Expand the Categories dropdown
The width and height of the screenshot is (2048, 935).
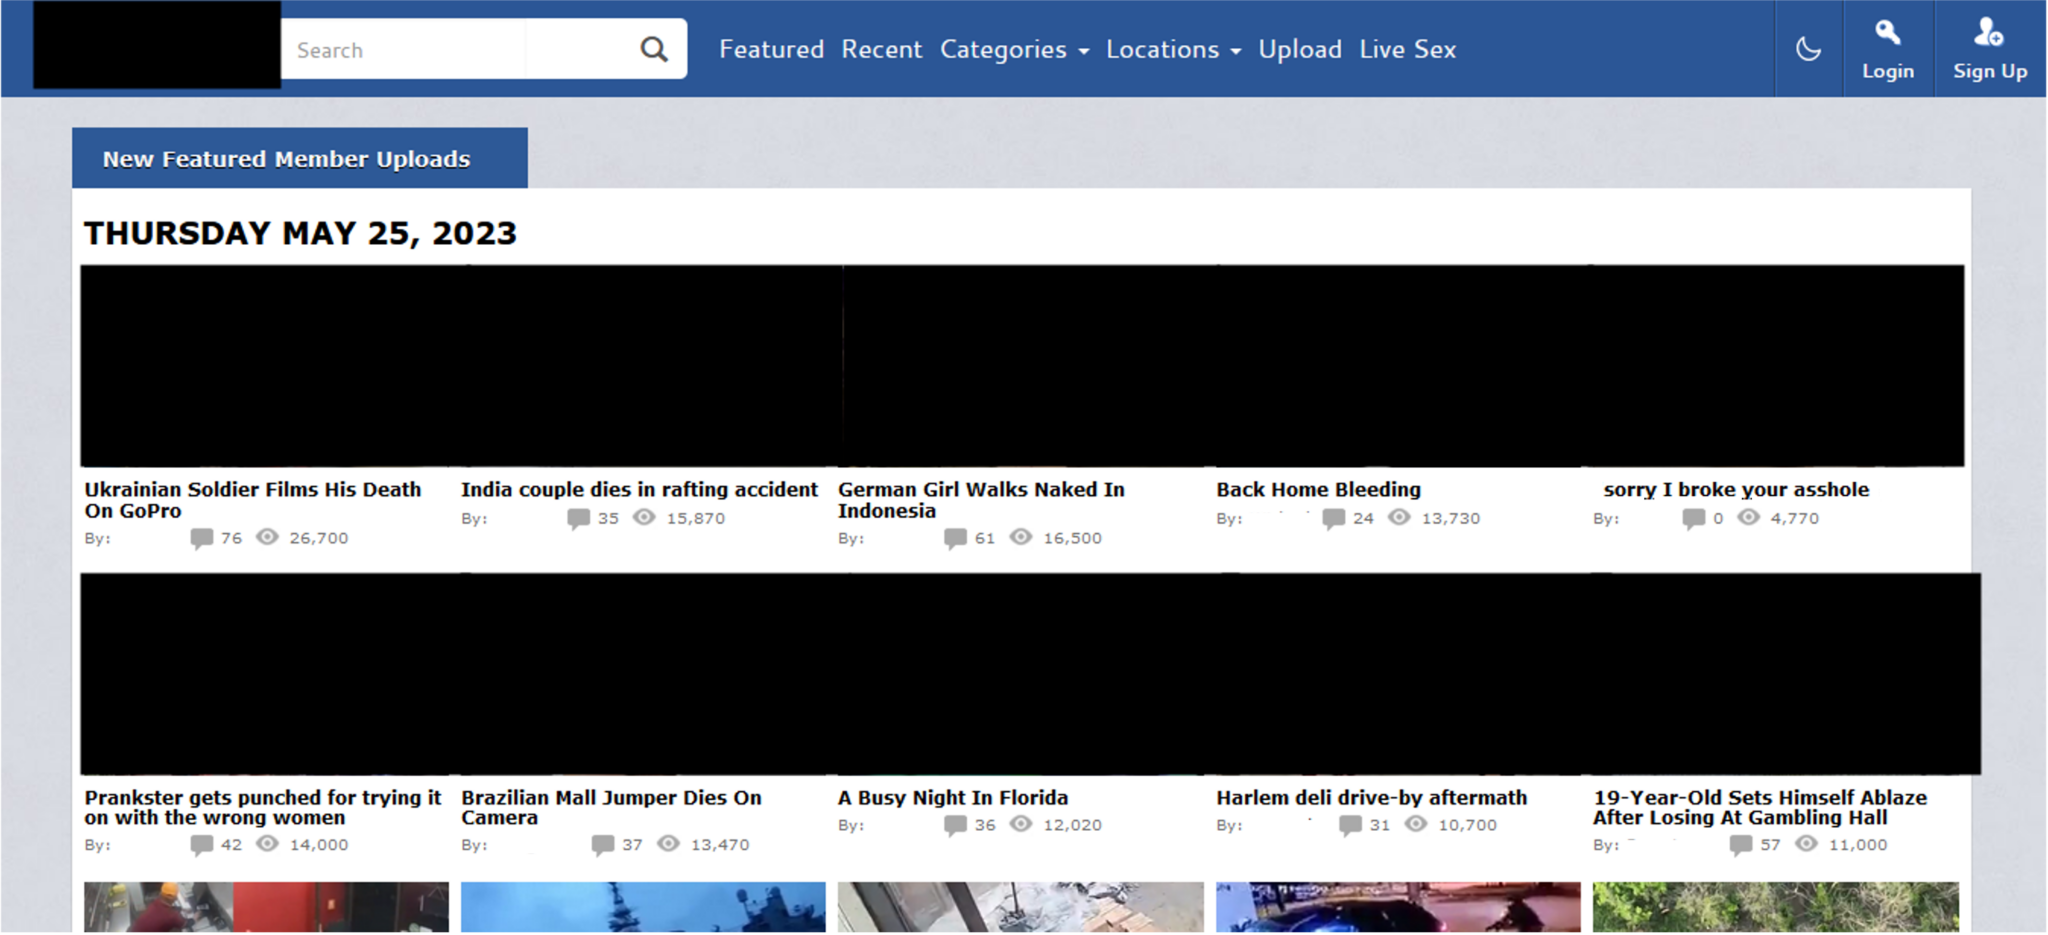1014,49
